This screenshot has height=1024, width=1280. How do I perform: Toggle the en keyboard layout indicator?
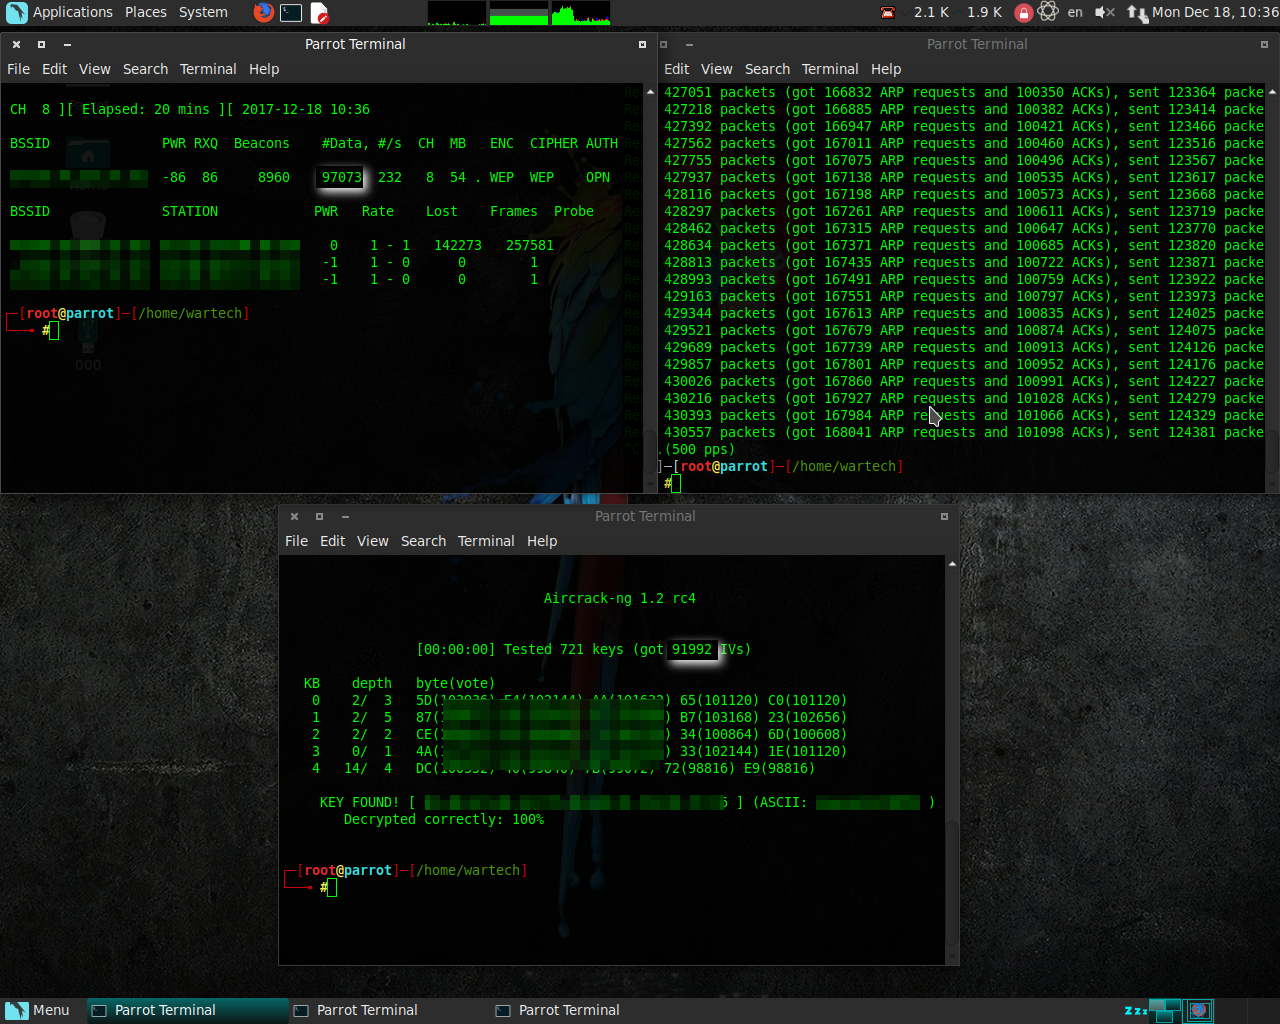tap(1075, 13)
